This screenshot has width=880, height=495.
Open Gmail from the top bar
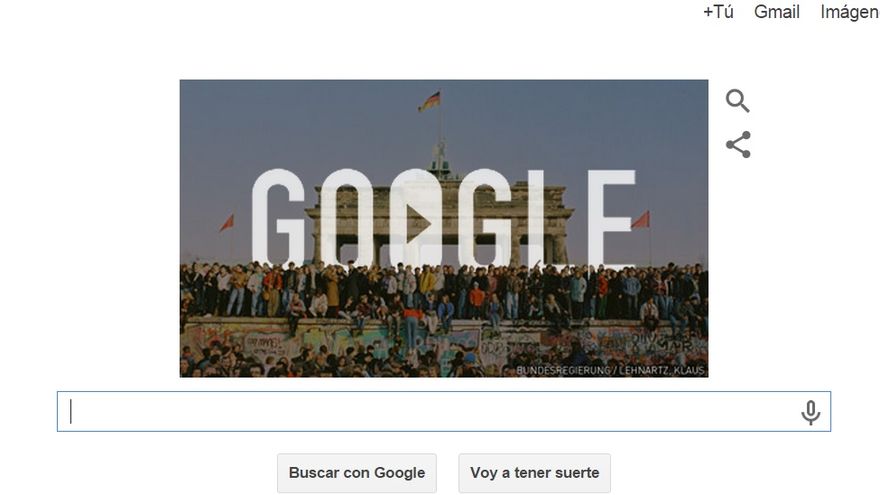(x=776, y=12)
